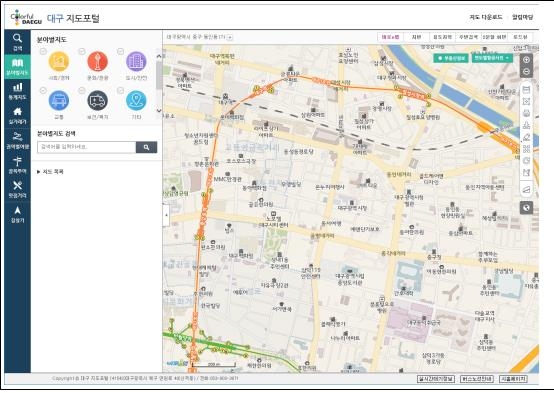Screen dimensions: 554x393
Task: Click the eraser/pencil icon on map toolbar
Action: (526, 137)
